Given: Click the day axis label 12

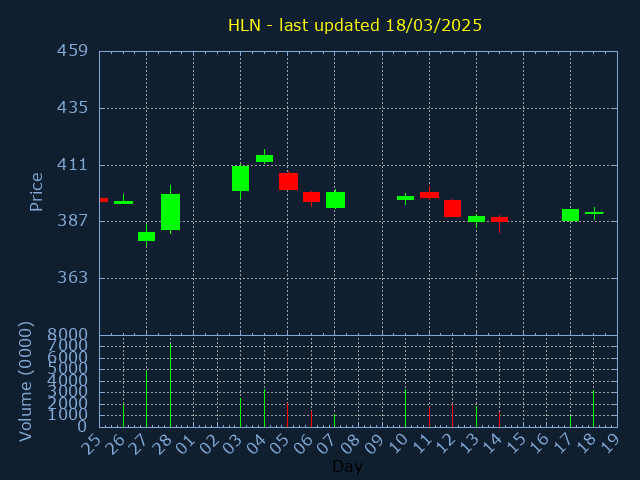Looking at the screenshot, I should pyautogui.click(x=445, y=444).
